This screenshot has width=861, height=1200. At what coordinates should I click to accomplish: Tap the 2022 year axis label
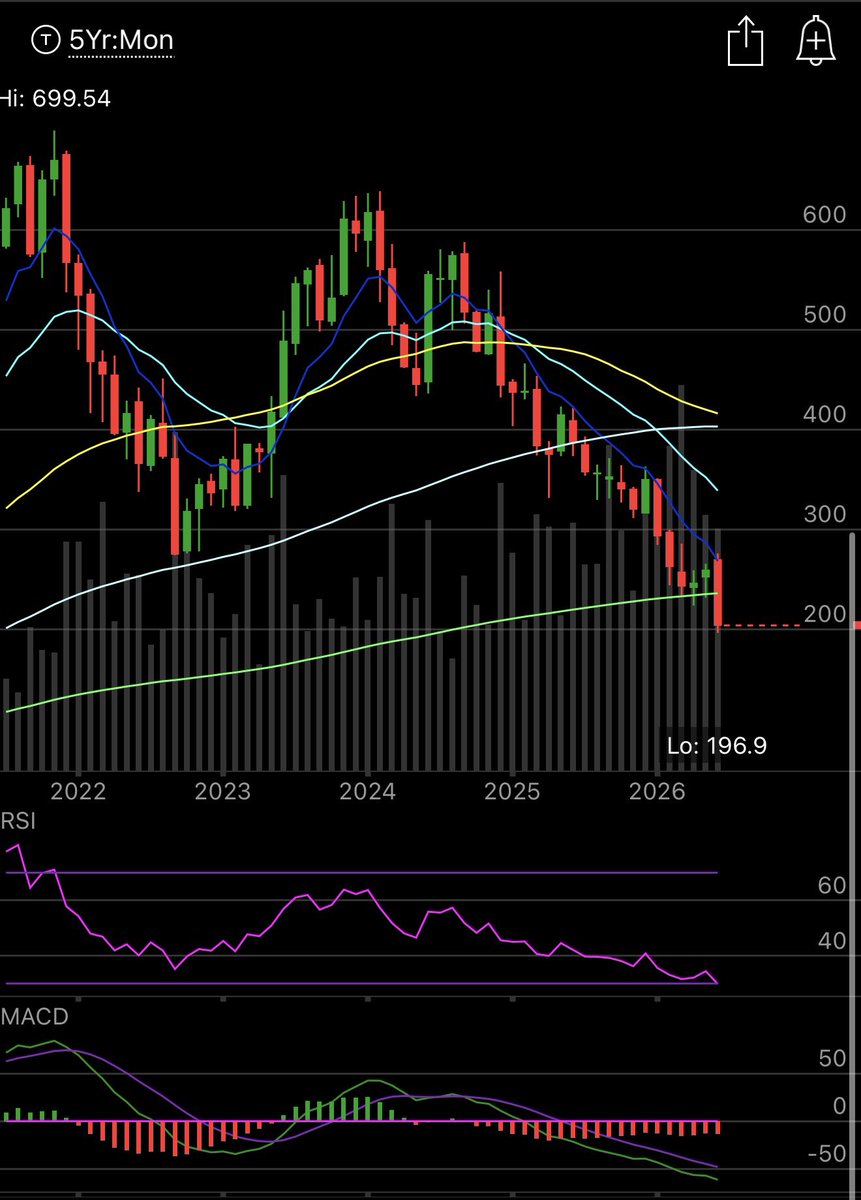(78, 792)
